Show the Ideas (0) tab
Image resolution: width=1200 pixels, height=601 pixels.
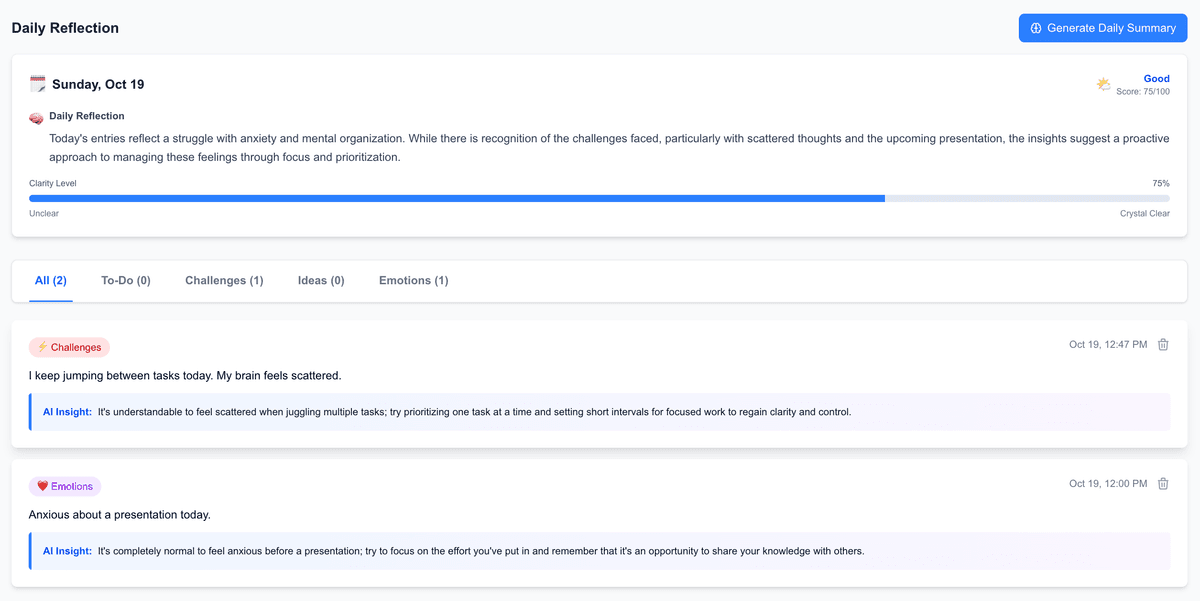point(321,281)
